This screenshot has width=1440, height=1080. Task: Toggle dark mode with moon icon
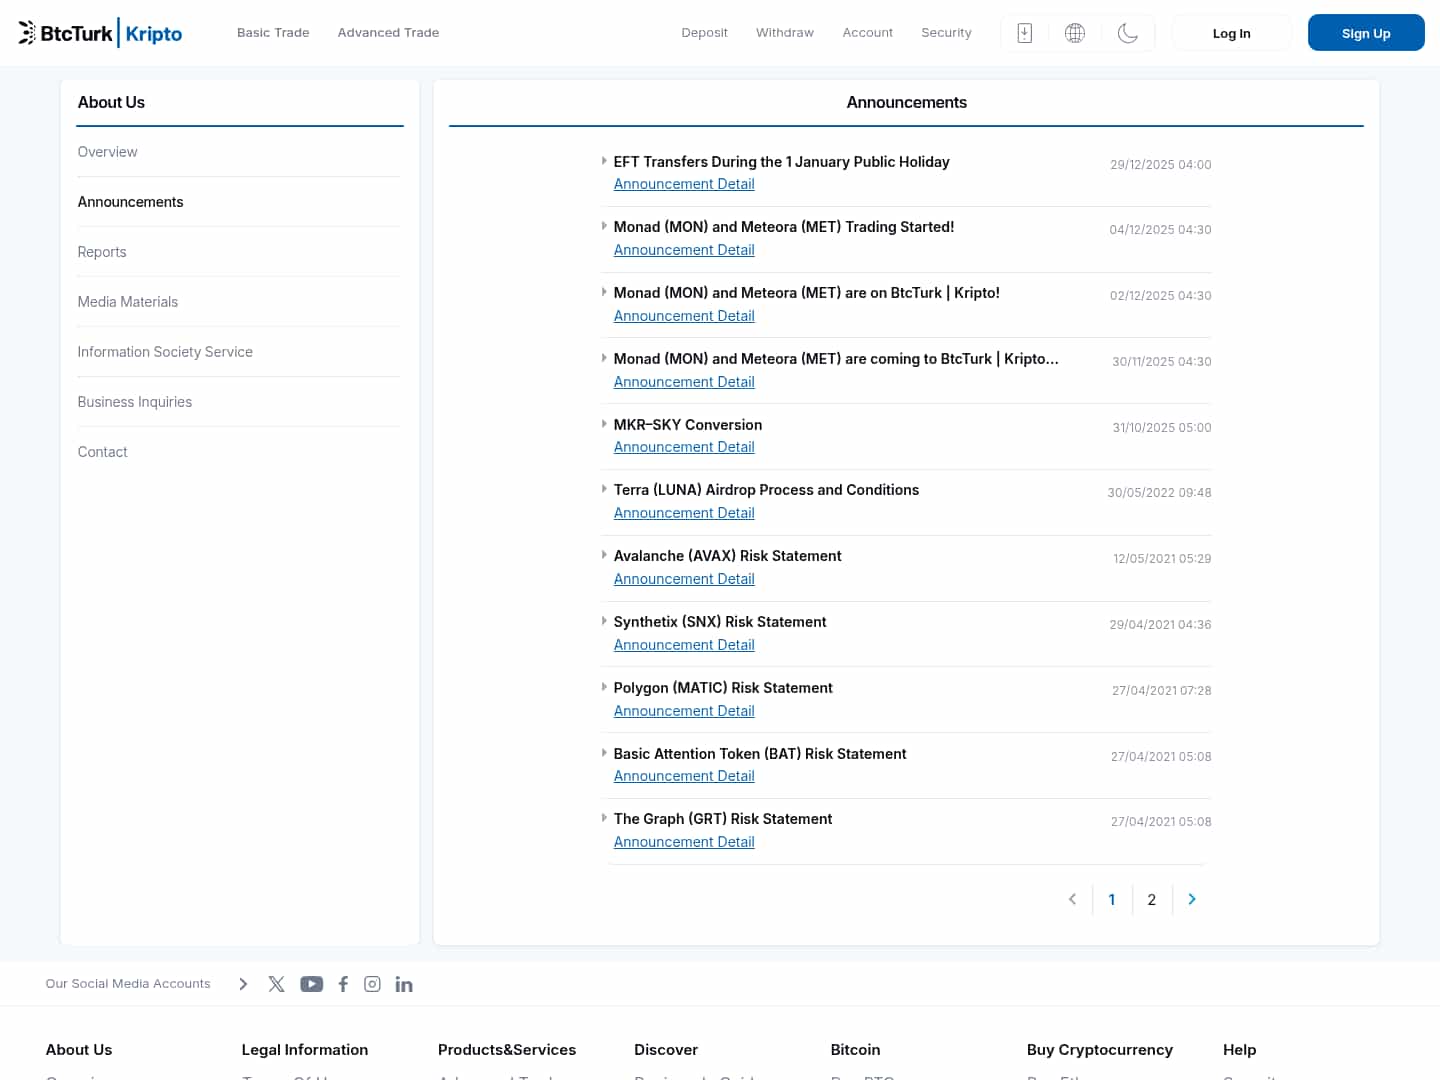point(1127,33)
